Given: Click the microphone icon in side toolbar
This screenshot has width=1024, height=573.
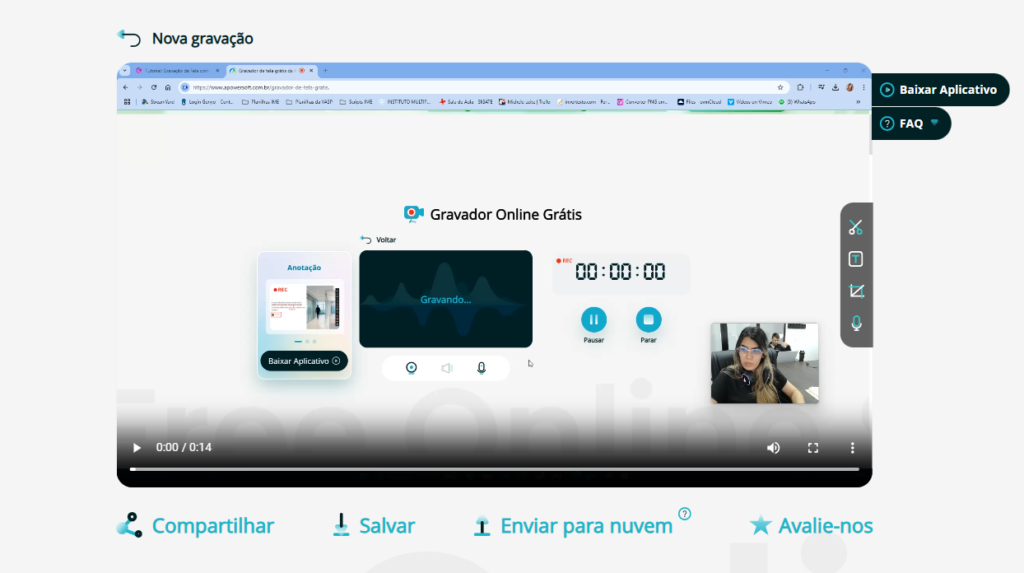Looking at the screenshot, I should point(856,323).
